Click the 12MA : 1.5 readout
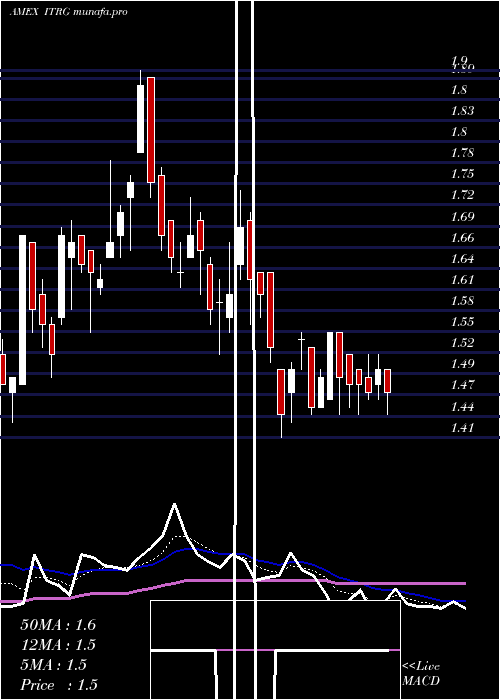The width and height of the screenshot is (500, 700). click(58, 645)
